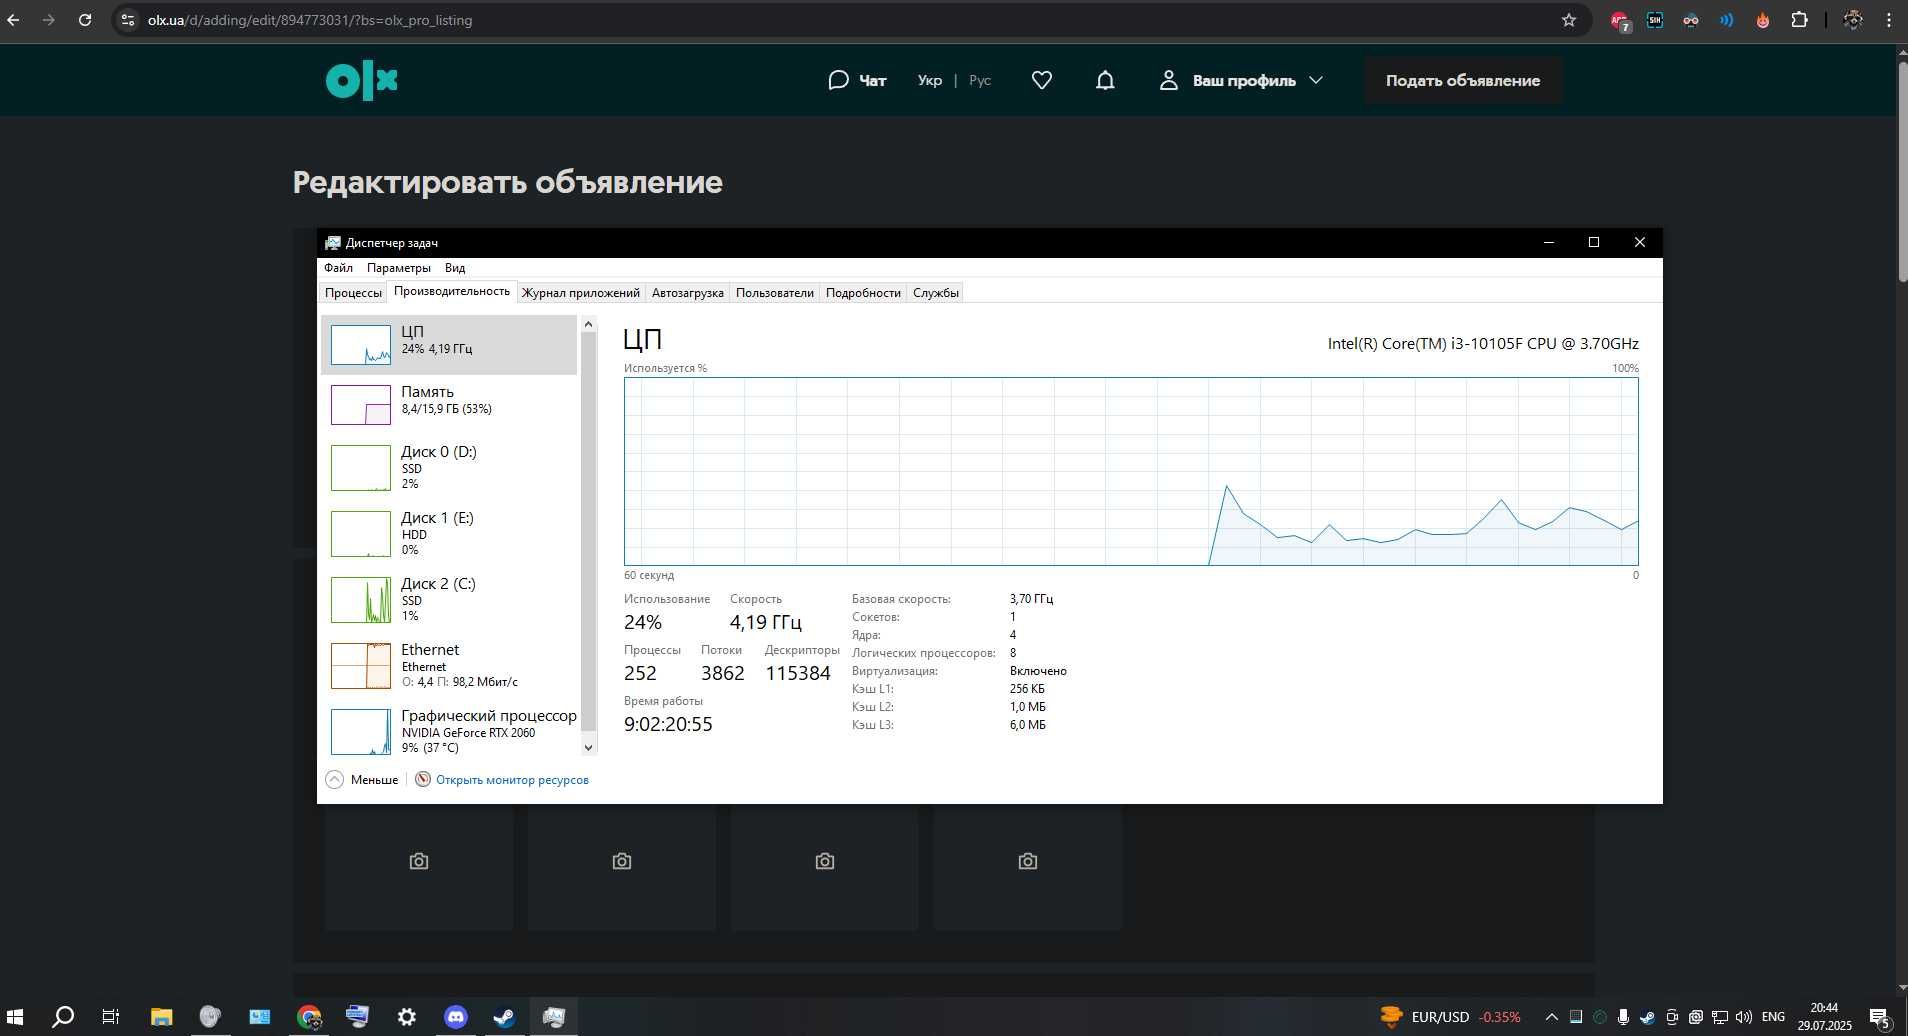This screenshot has height=1036, width=1908.
Task: Switch to Chrome on the taskbar
Action: (x=309, y=1017)
